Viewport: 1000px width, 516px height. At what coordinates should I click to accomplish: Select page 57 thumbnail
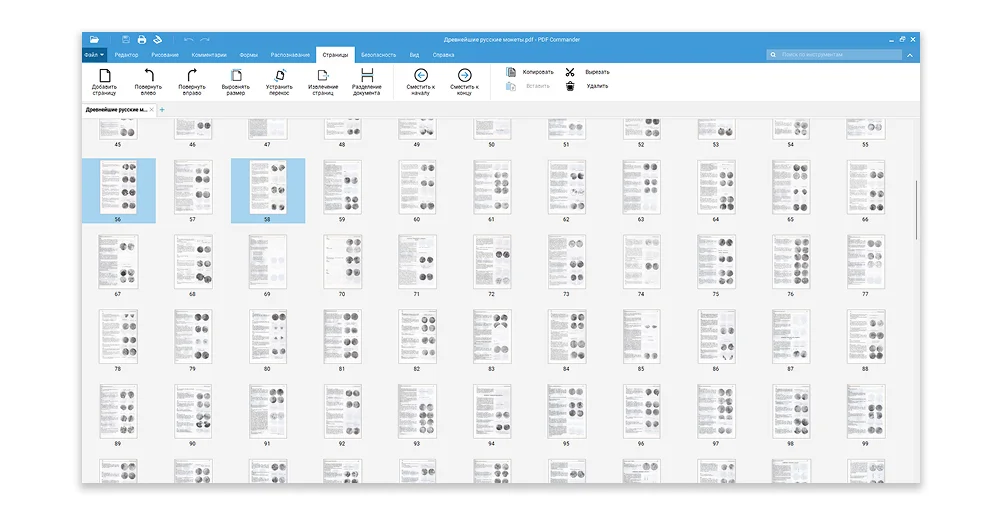pos(193,187)
